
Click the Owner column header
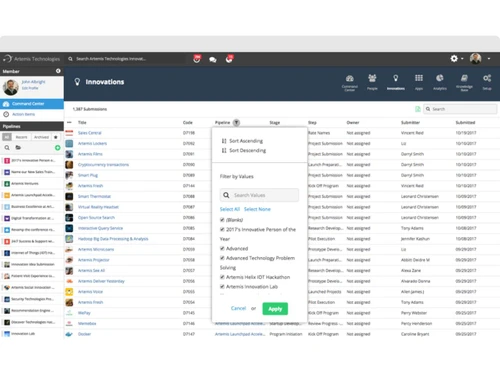pos(353,122)
